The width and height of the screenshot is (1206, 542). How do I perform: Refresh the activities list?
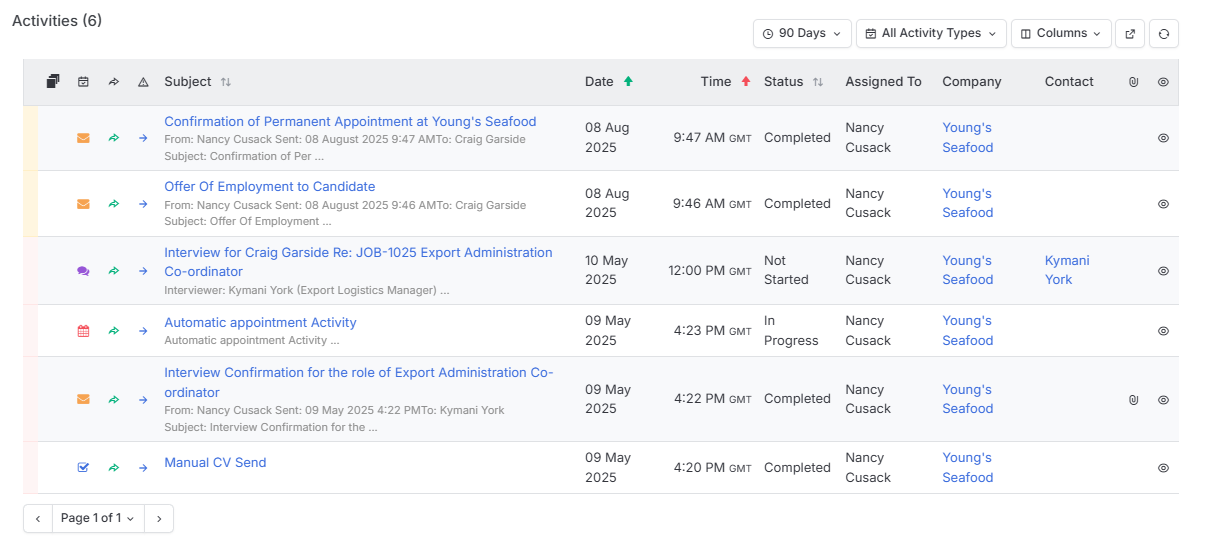pyautogui.click(x=1164, y=33)
